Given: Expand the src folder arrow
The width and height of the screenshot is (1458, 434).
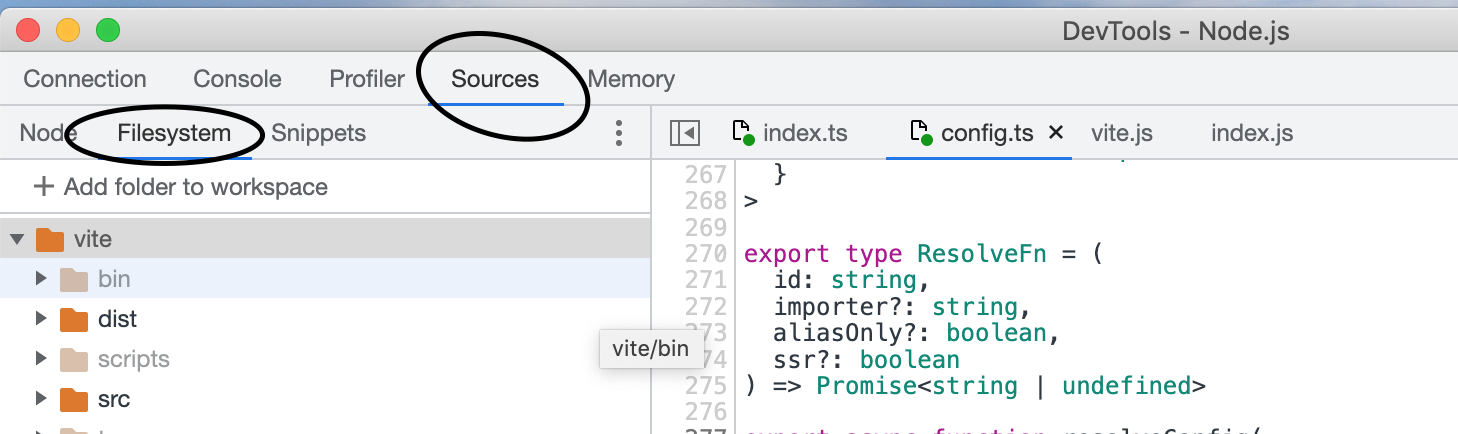Looking at the screenshot, I should pos(41,399).
